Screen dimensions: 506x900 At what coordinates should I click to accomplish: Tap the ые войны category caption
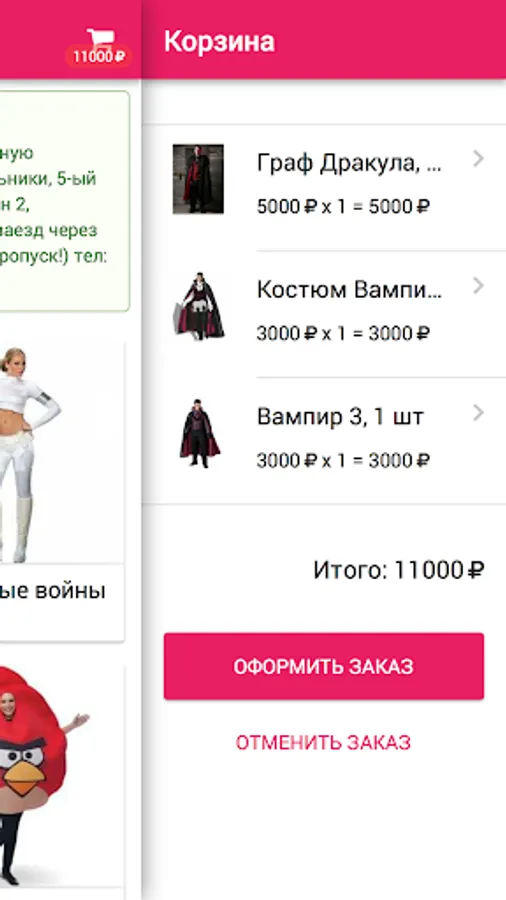click(53, 591)
